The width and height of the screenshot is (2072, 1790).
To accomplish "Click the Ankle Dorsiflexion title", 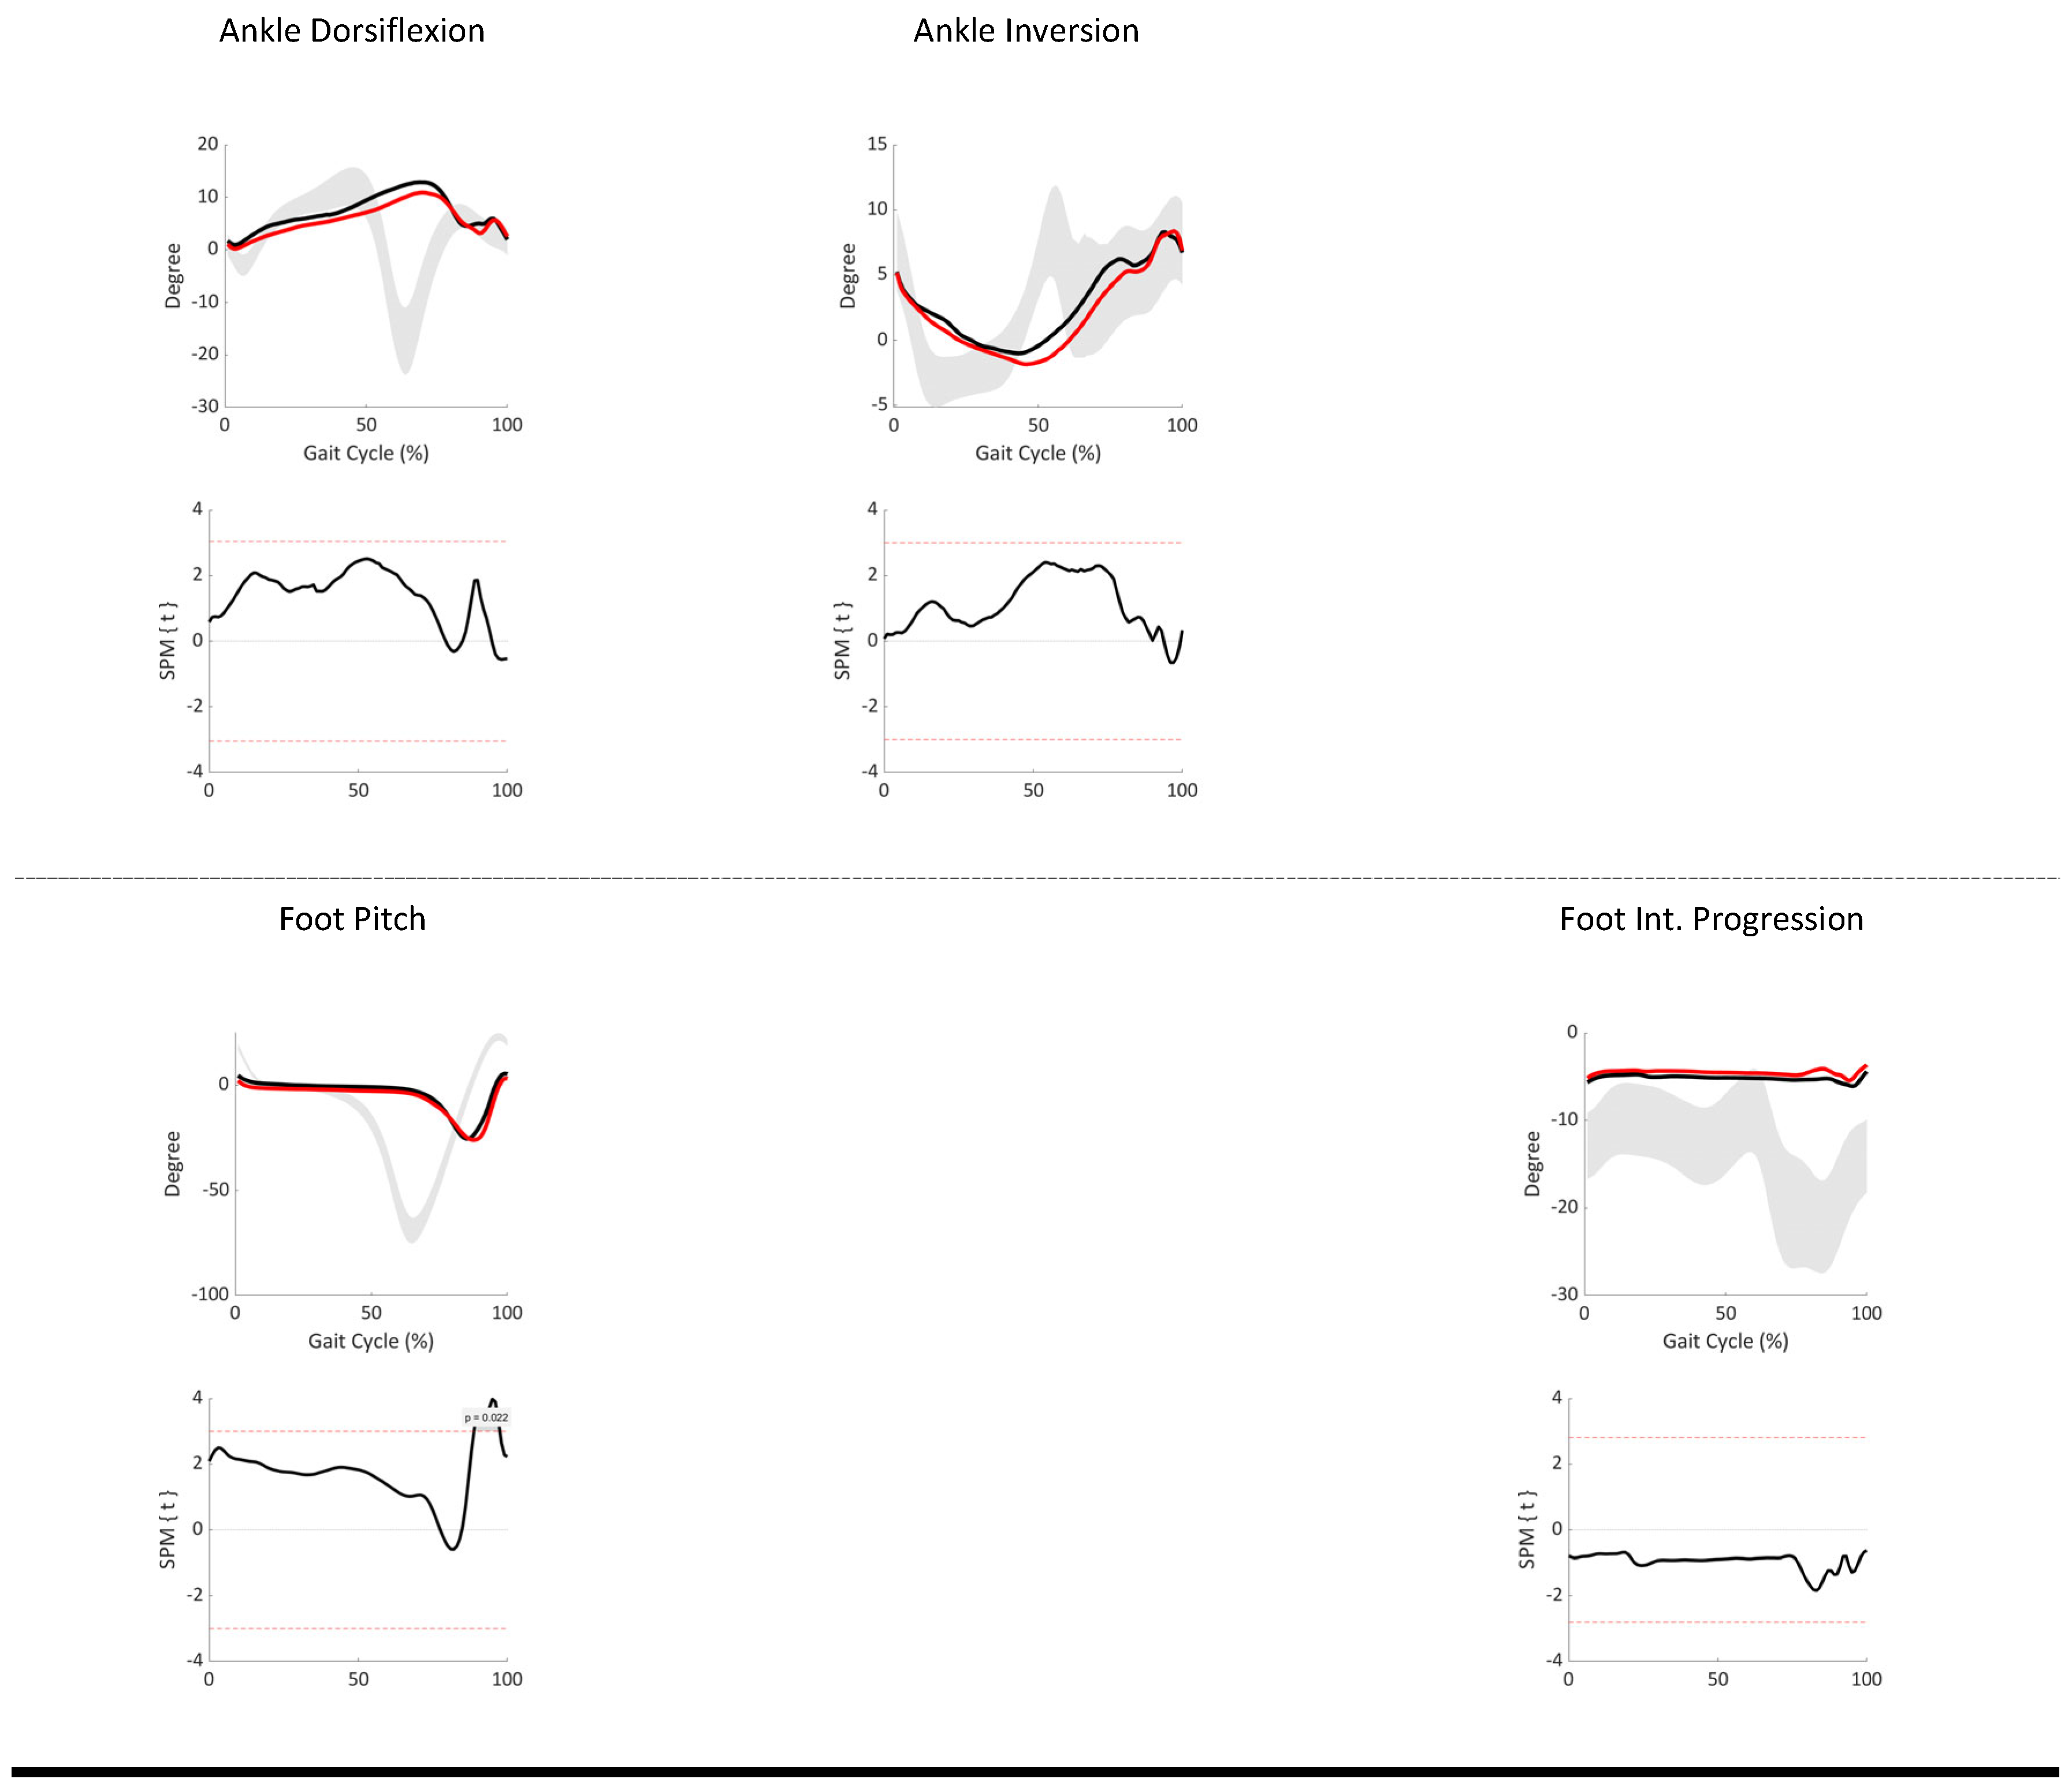I will click(351, 31).
